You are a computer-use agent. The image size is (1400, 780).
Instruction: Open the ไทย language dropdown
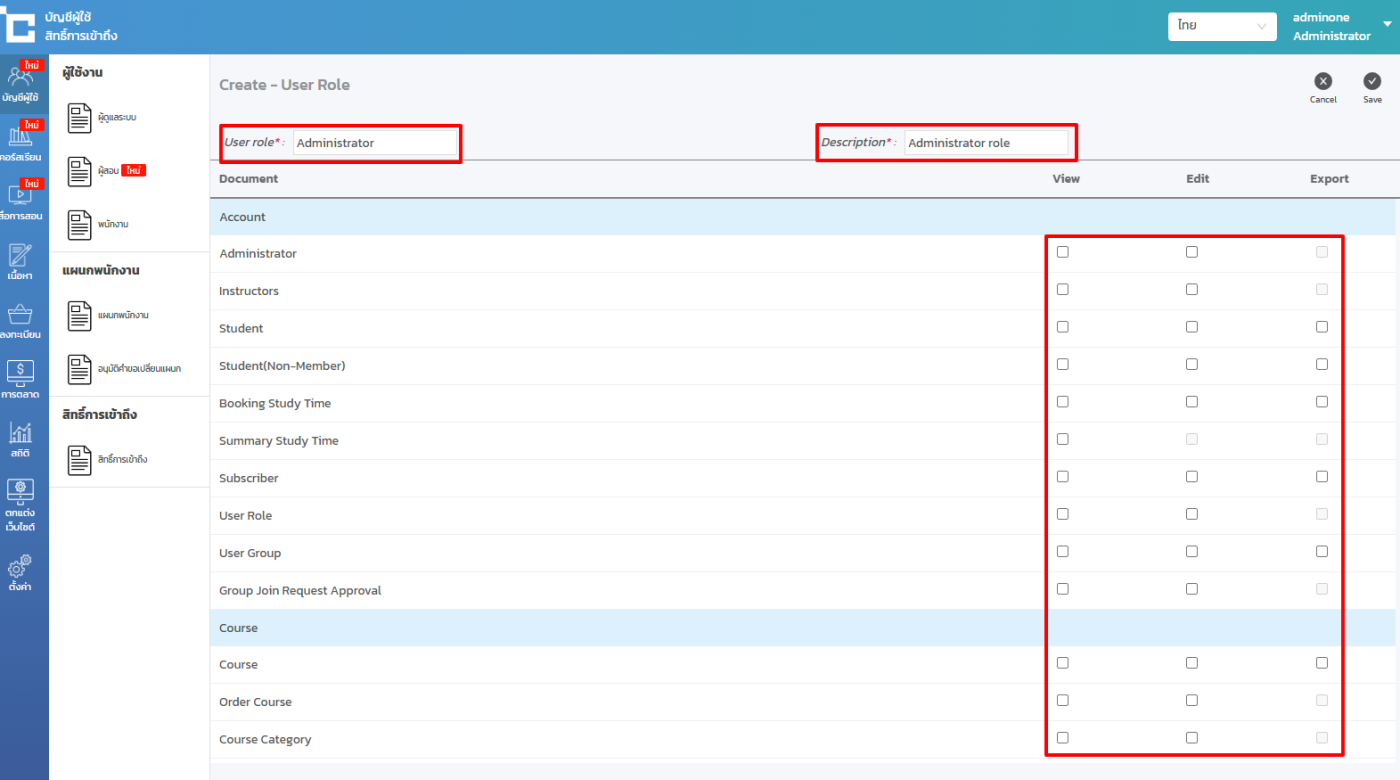(1221, 26)
